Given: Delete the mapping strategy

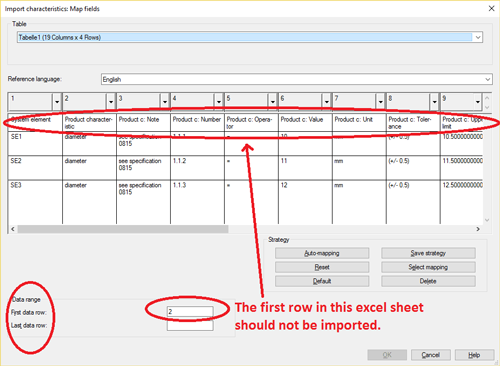Looking at the screenshot, I should 428,281.
